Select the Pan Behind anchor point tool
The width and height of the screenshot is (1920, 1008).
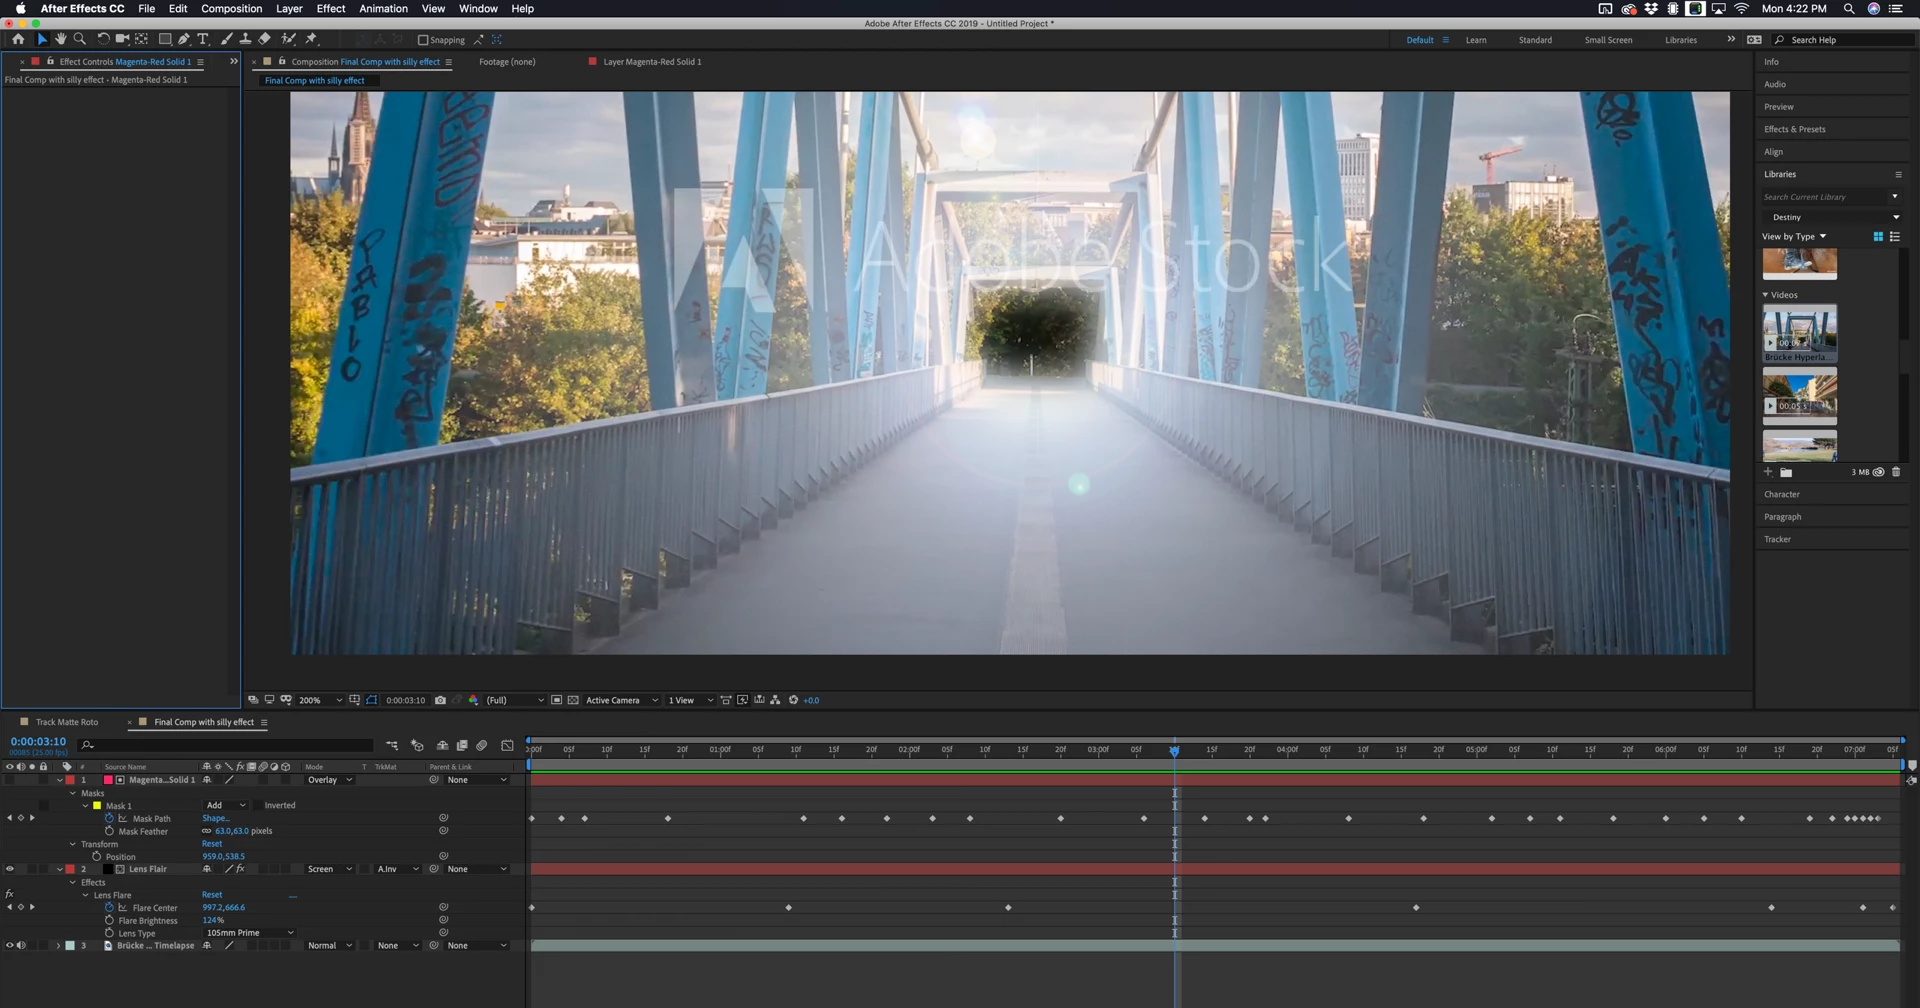point(142,39)
